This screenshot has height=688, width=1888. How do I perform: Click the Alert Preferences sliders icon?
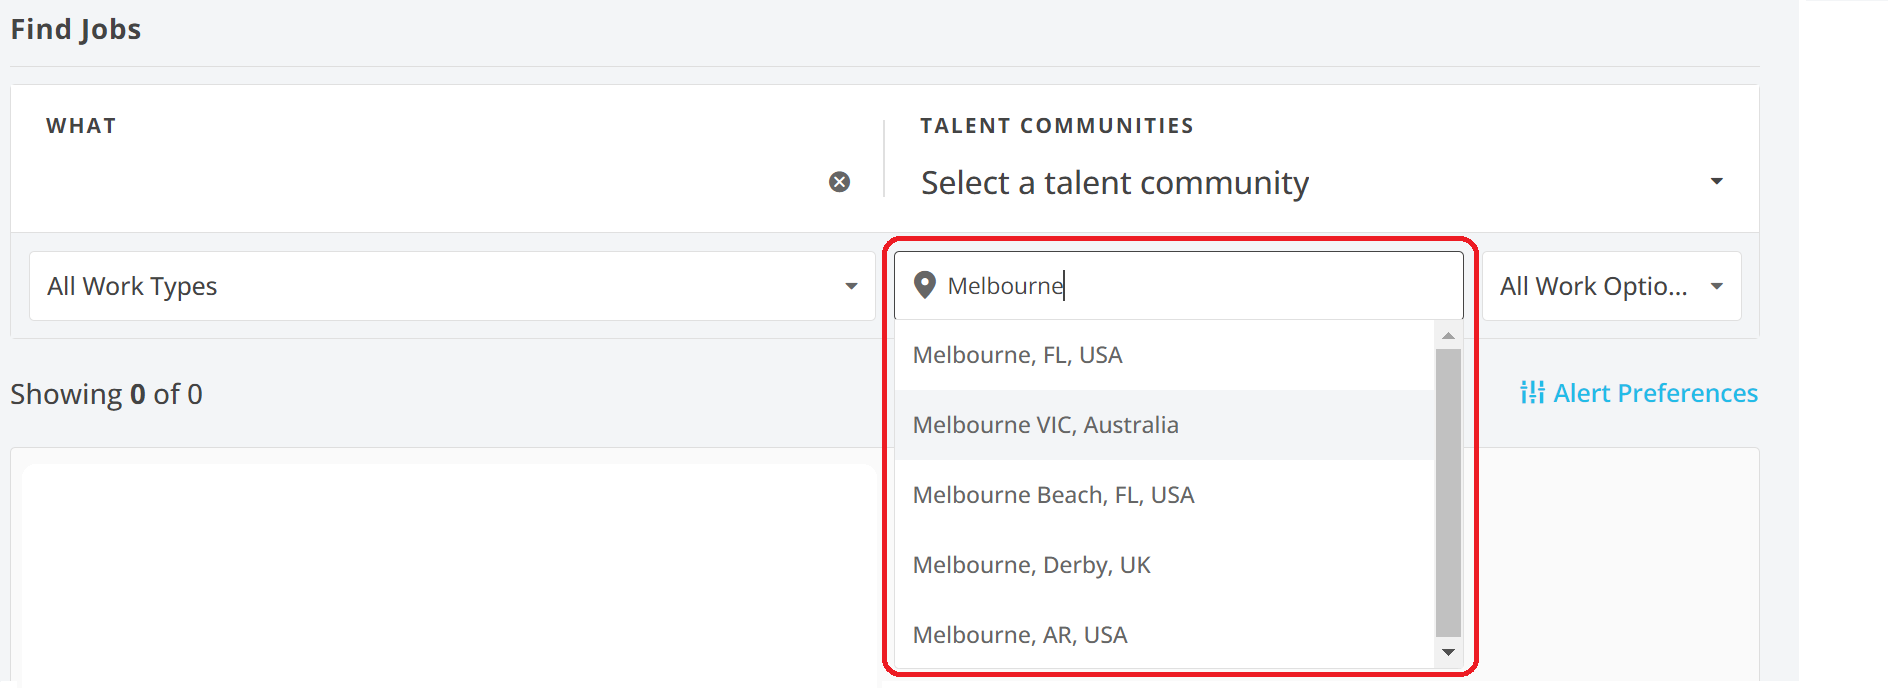(1531, 393)
